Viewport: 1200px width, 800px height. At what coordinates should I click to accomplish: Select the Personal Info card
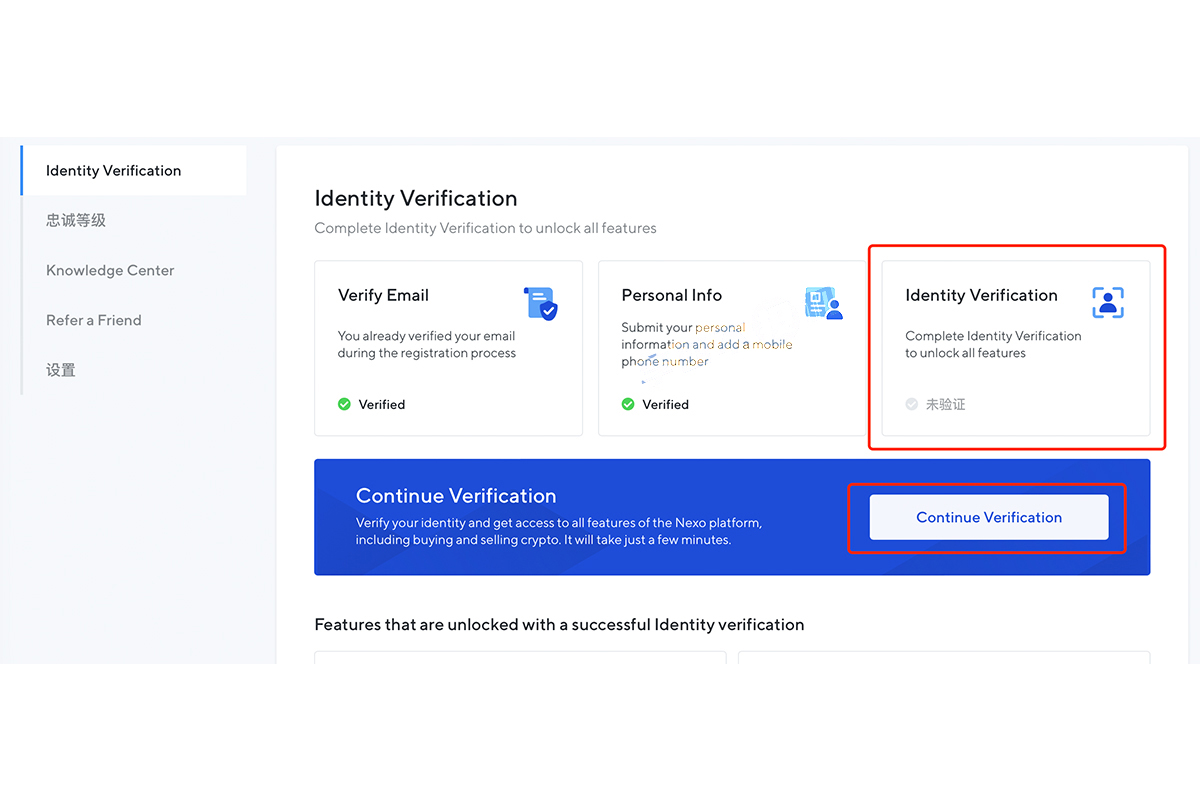click(732, 348)
